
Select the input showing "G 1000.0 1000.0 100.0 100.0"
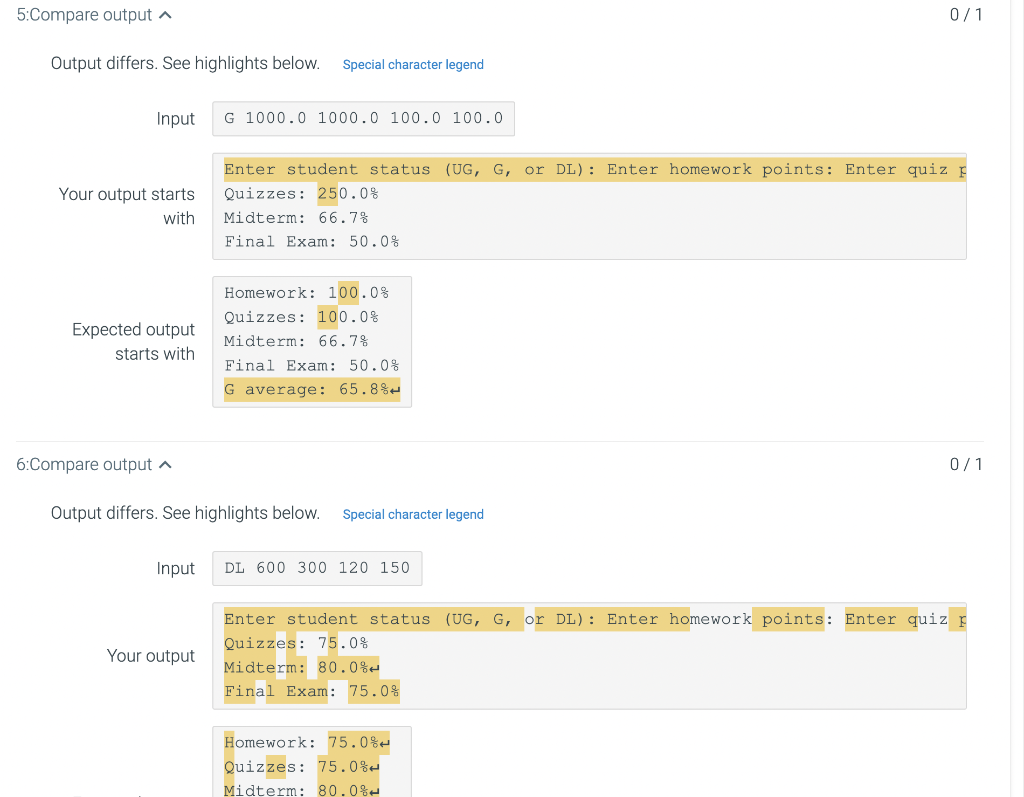[363, 118]
